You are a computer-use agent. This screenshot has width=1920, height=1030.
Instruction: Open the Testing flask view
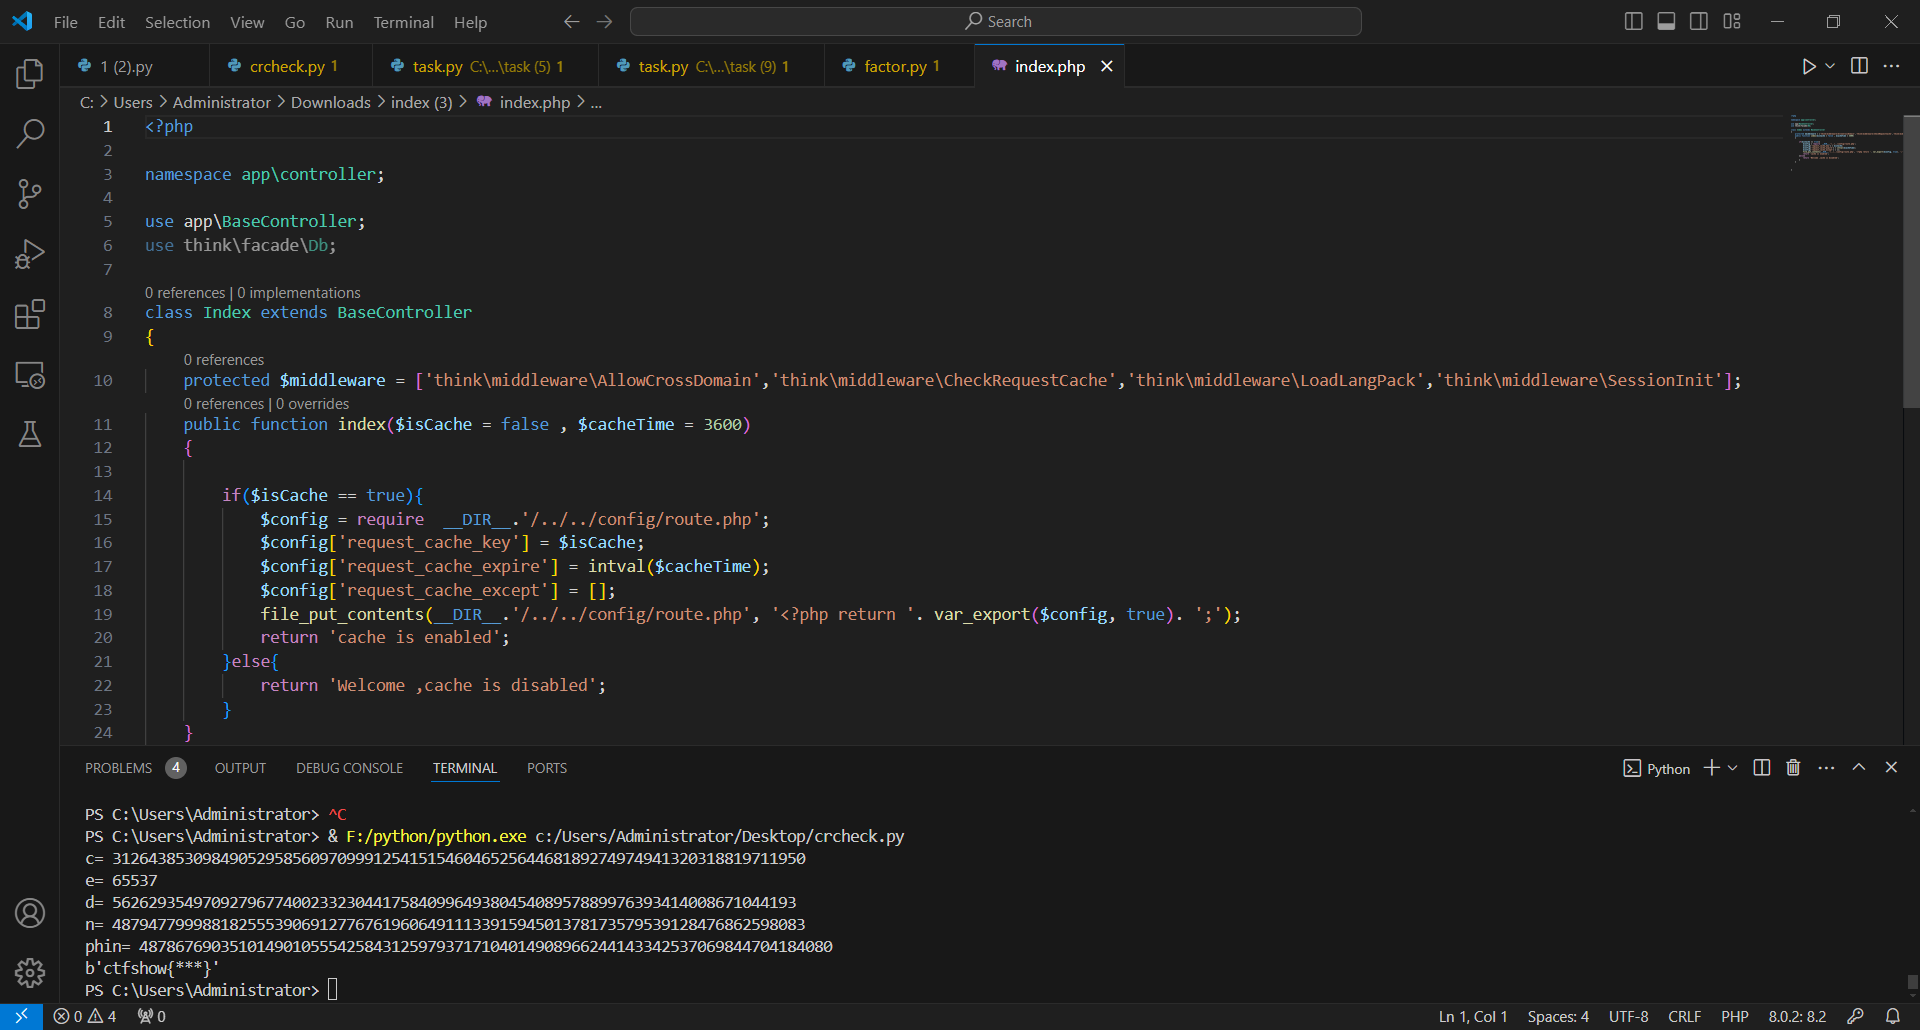click(30, 434)
